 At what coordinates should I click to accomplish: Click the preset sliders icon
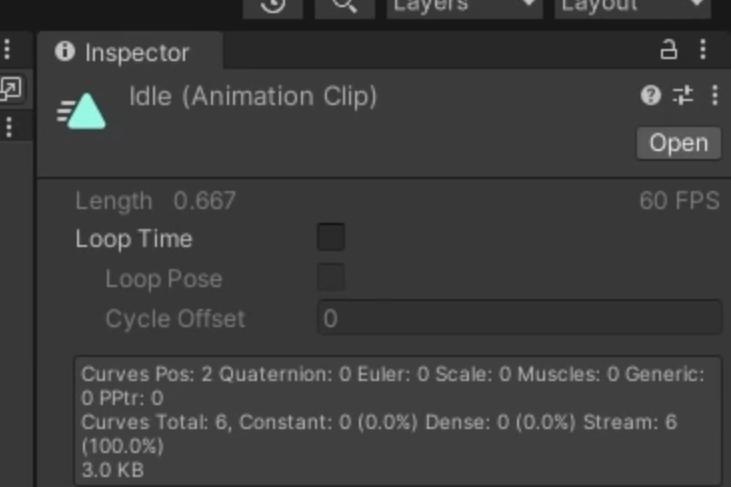tap(683, 95)
